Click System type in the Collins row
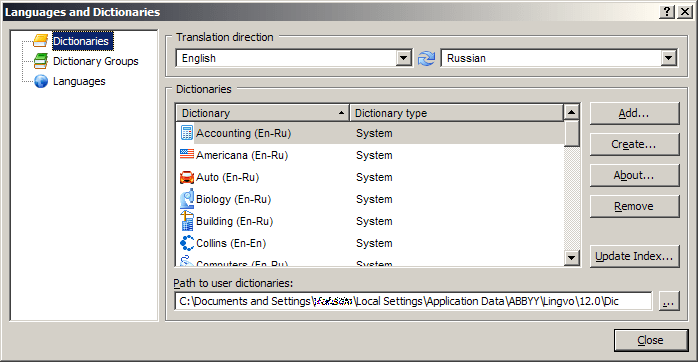Image resolution: width=698 pixels, height=362 pixels. 374,243
